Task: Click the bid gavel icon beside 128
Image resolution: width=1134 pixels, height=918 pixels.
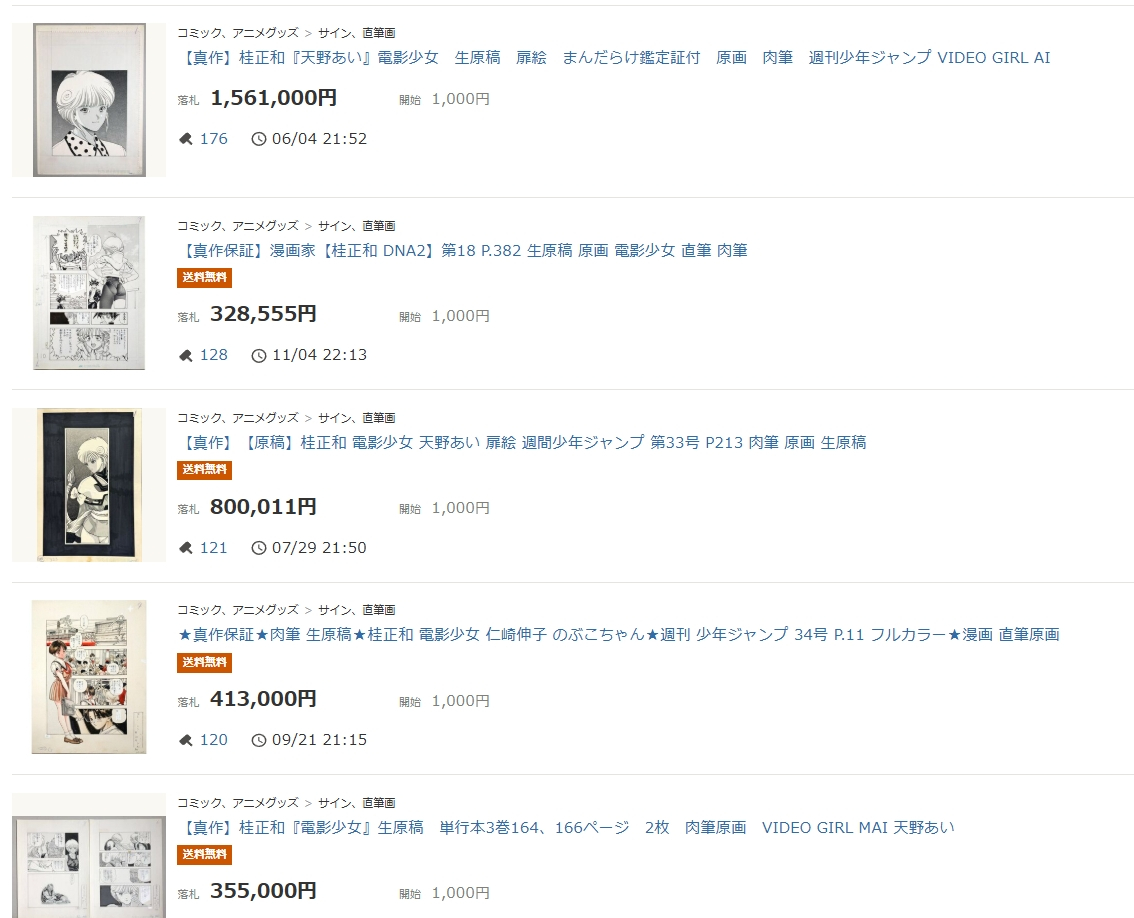Action: click(x=186, y=355)
